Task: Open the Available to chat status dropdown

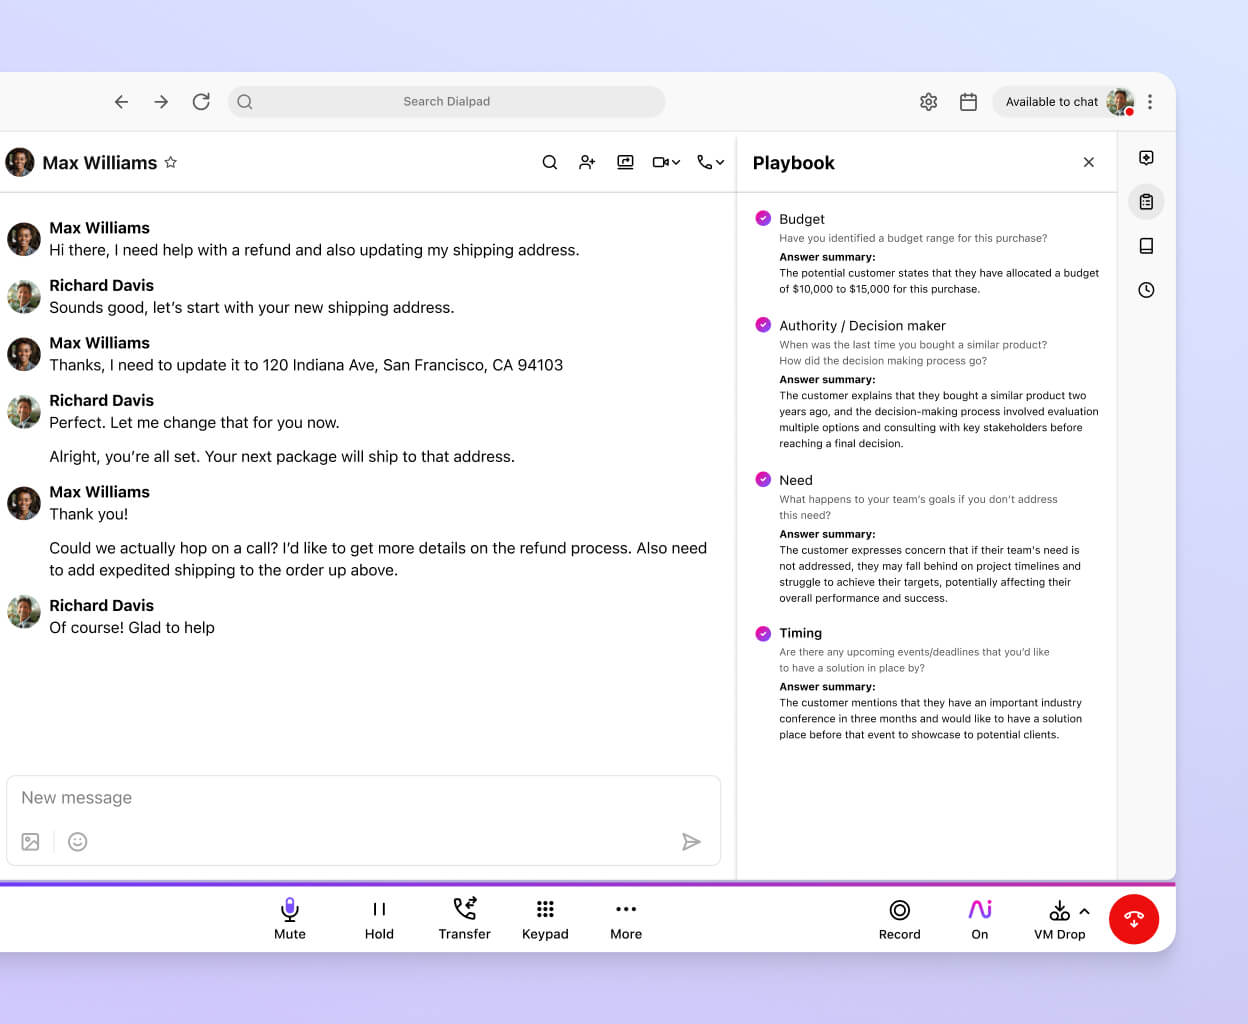Action: tap(1051, 101)
